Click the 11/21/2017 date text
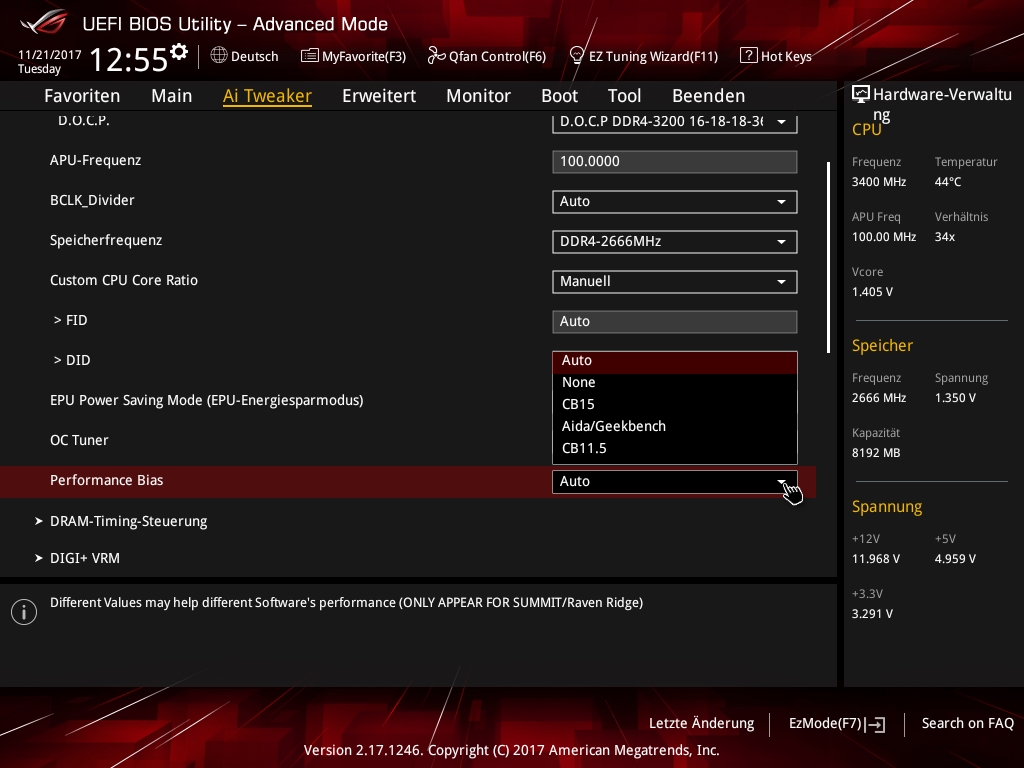Image resolution: width=1024 pixels, height=768 pixels. coord(50,55)
